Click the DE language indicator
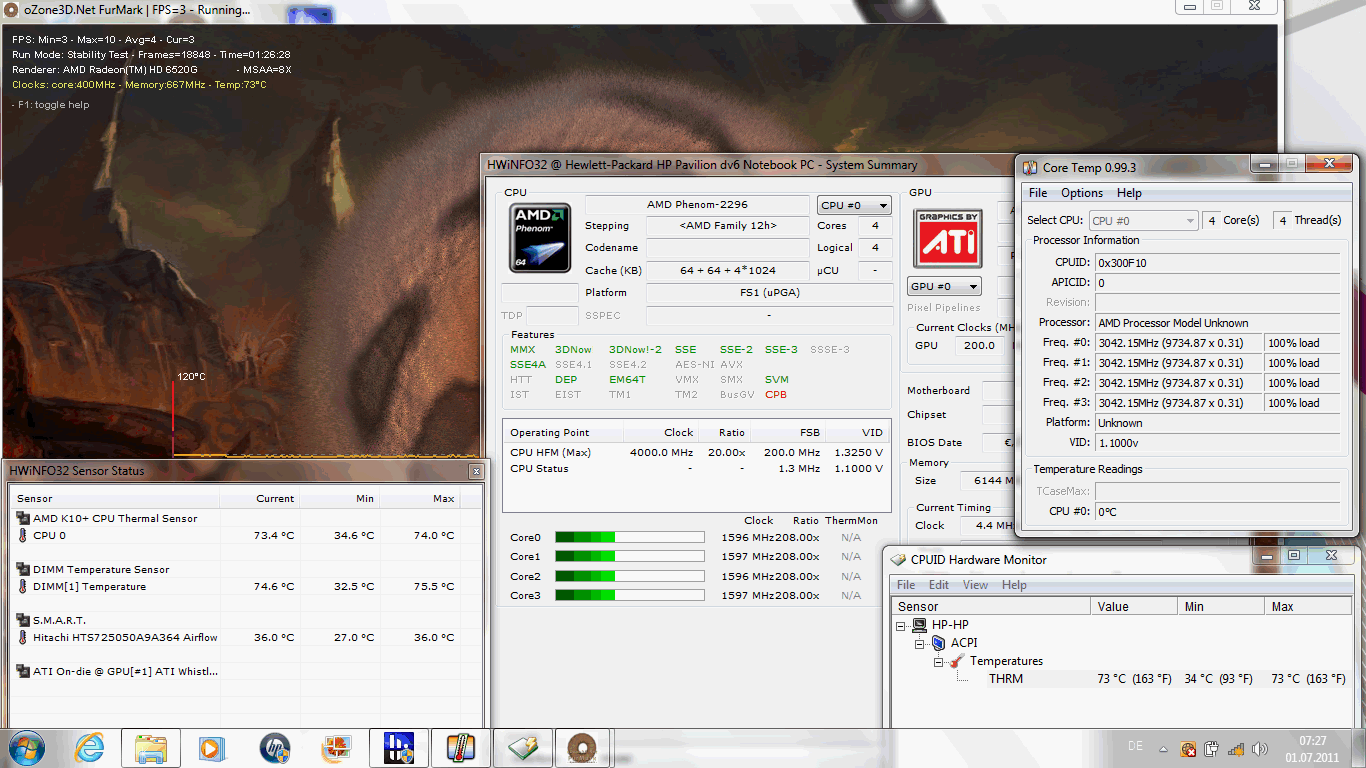 pyautogui.click(x=1135, y=746)
